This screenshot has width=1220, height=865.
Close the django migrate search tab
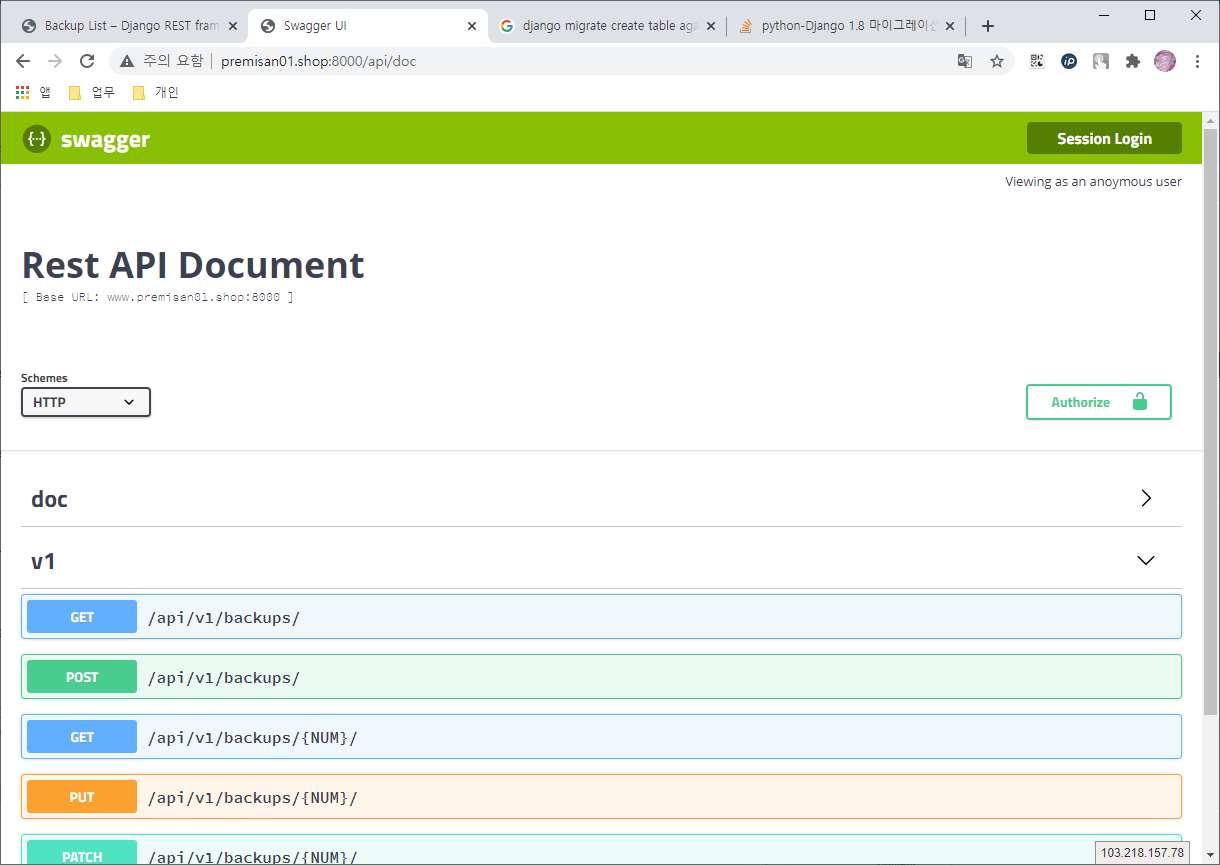711,26
